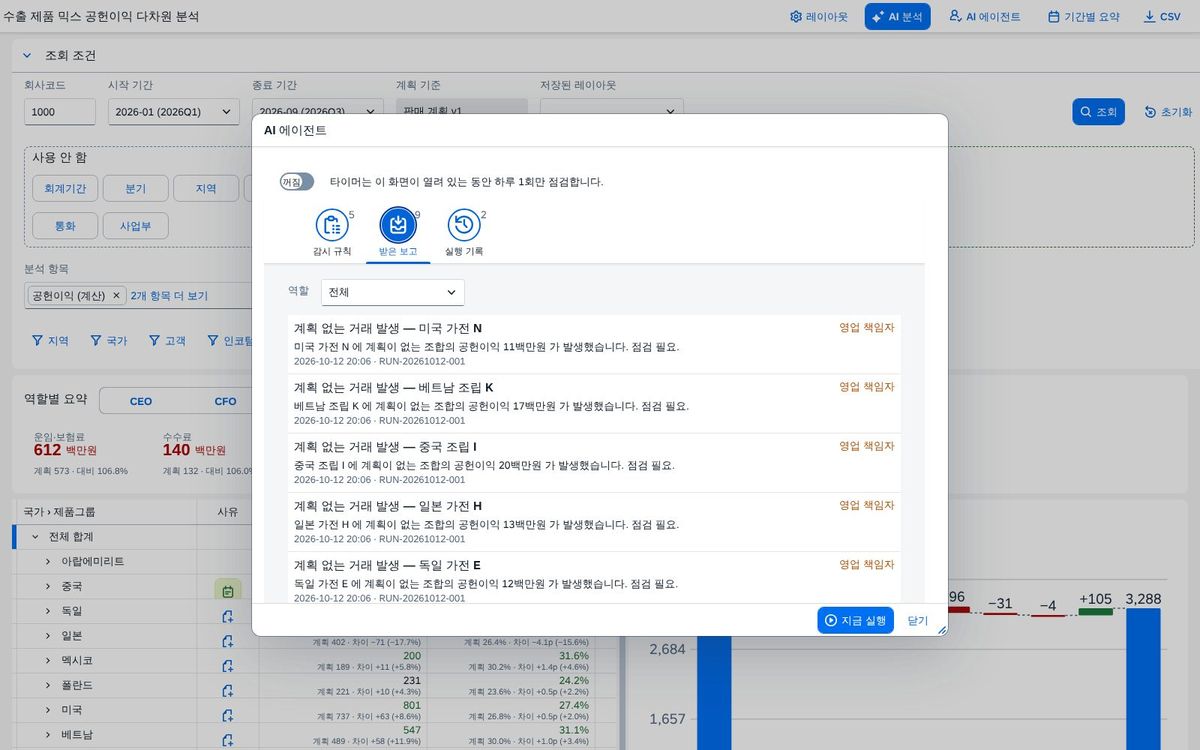Add a reason note for 베트남 row
Screen dimensions: 1200x750
coord(228,740)
